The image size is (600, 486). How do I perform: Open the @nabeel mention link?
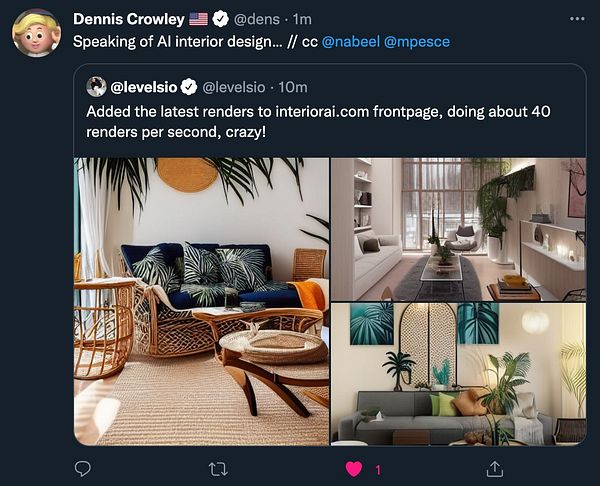pyautogui.click(x=351, y=41)
